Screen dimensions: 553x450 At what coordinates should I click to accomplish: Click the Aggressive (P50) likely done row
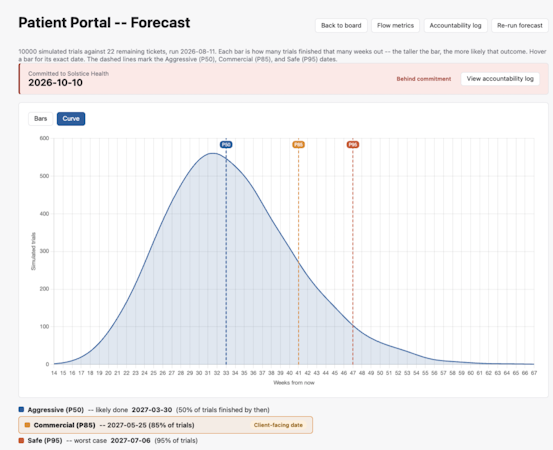click(x=144, y=410)
